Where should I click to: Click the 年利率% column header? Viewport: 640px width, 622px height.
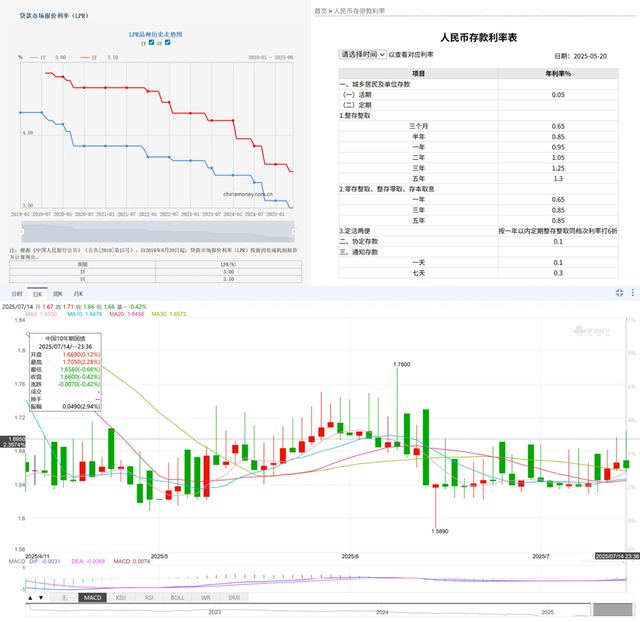click(x=558, y=73)
